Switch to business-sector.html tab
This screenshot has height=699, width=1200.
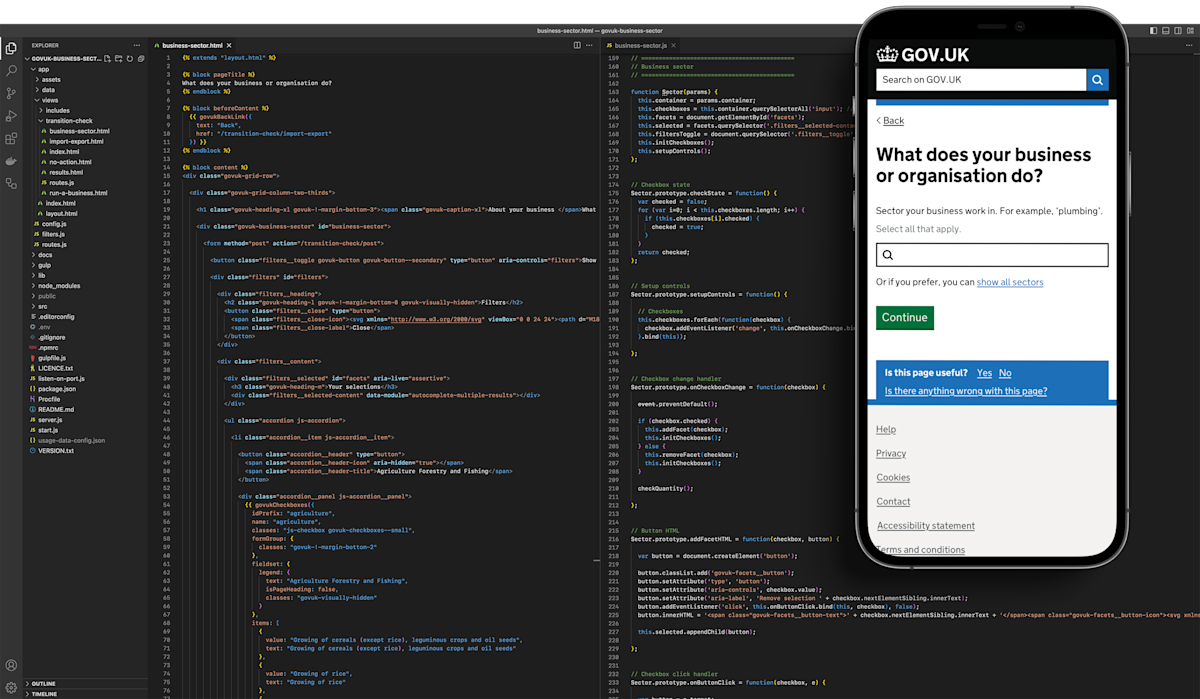tap(191, 45)
